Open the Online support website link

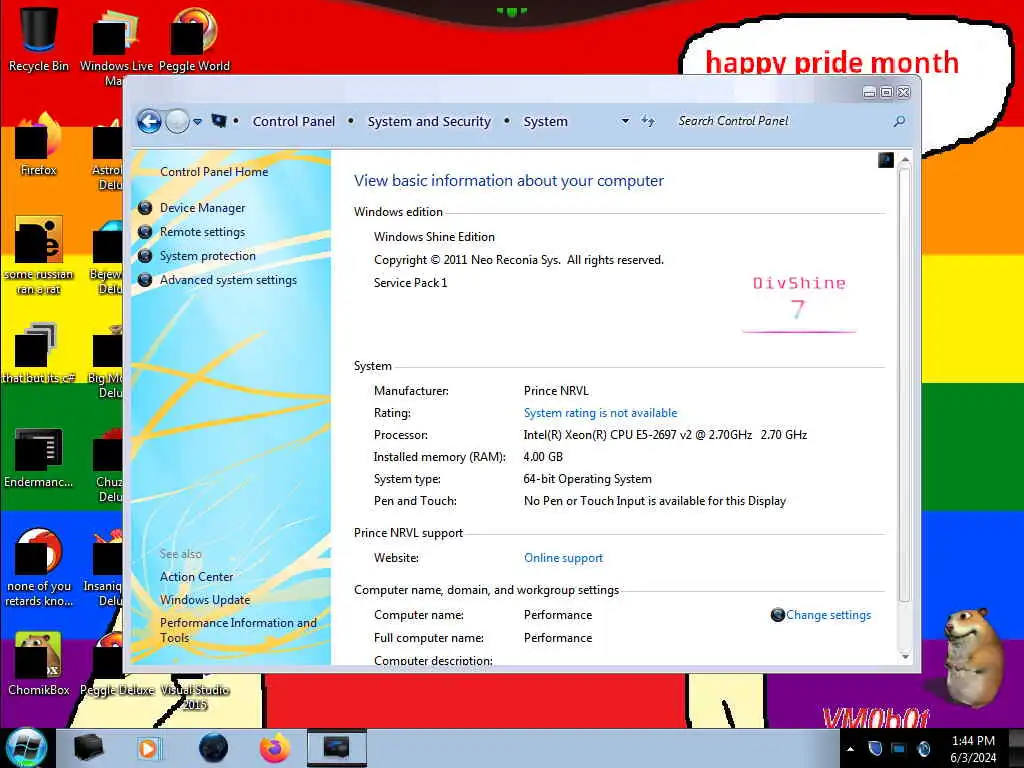(563, 558)
